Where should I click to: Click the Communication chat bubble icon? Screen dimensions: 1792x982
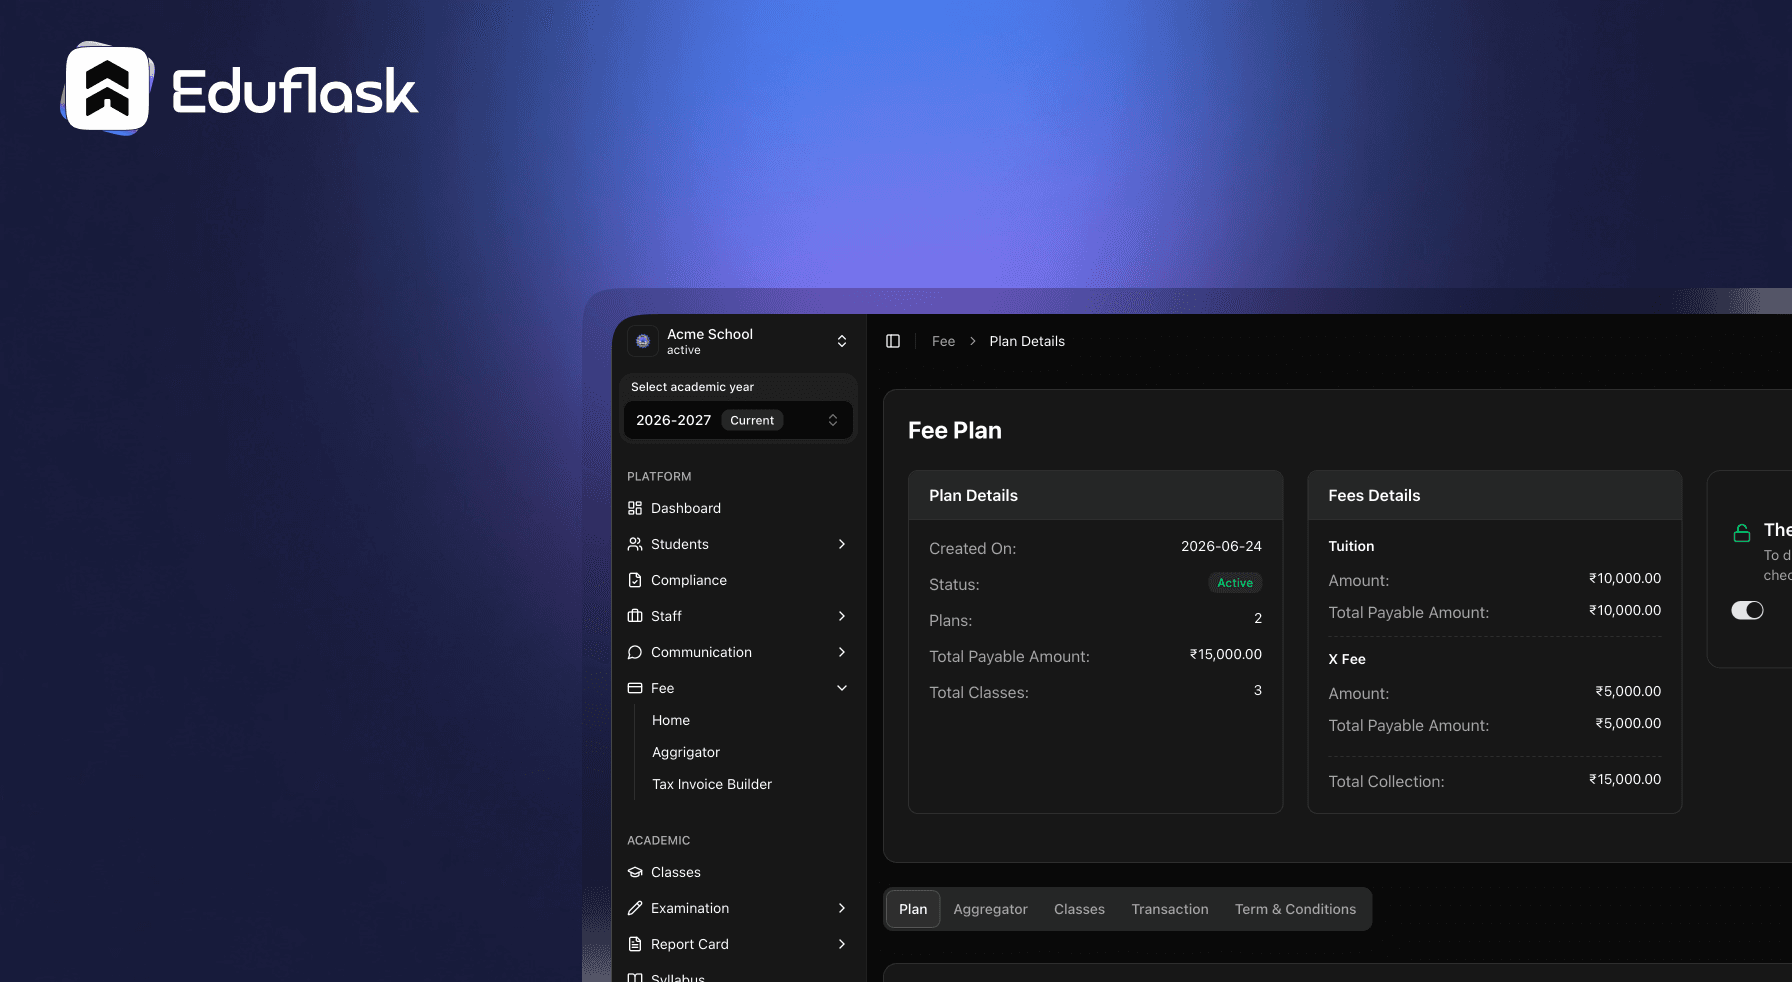pyautogui.click(x=635, y=652)
